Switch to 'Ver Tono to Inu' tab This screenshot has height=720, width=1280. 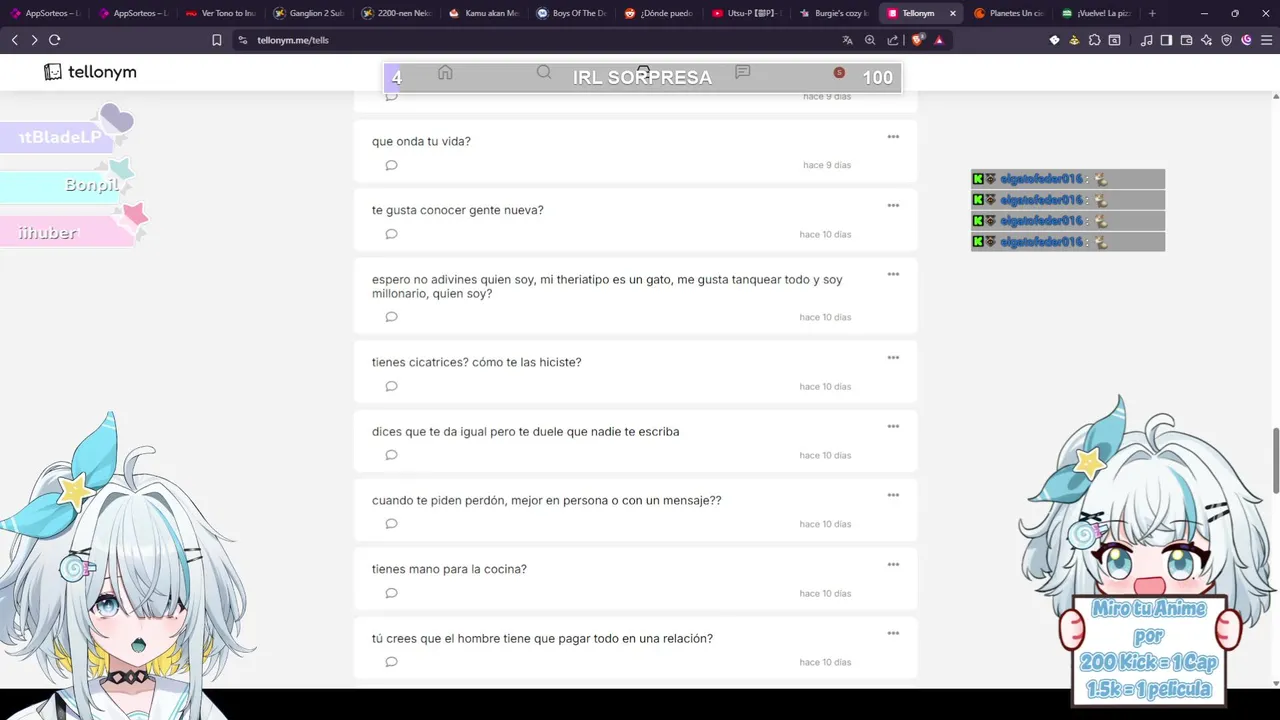(220, 13)
